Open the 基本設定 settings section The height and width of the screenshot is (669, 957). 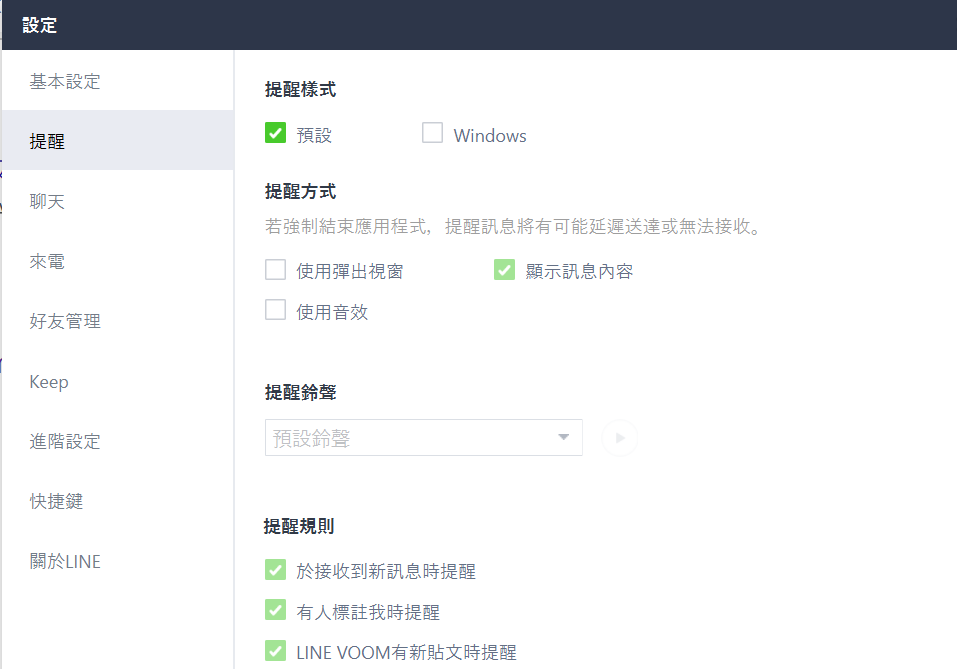point(118,81)
